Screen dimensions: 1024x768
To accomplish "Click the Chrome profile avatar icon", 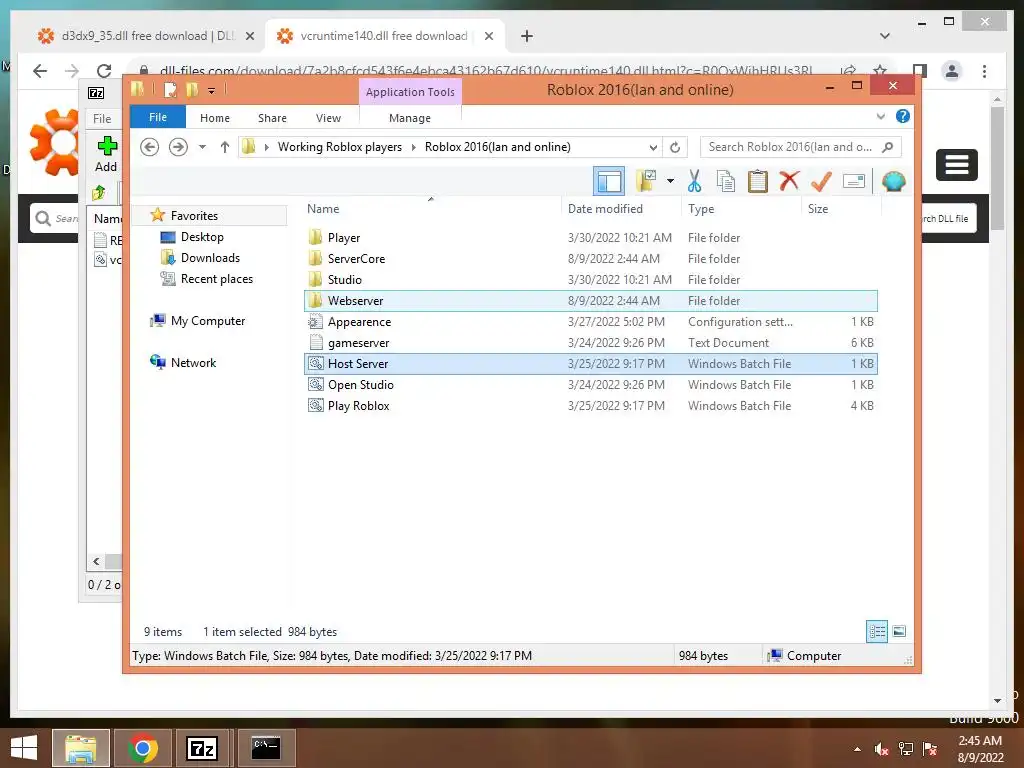I will [952, 71].
